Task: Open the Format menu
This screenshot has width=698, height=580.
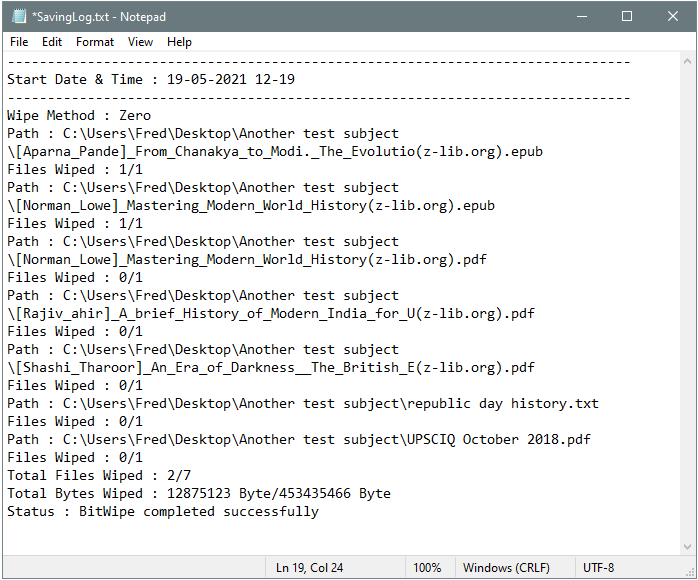Action: (x=95, y=42)
